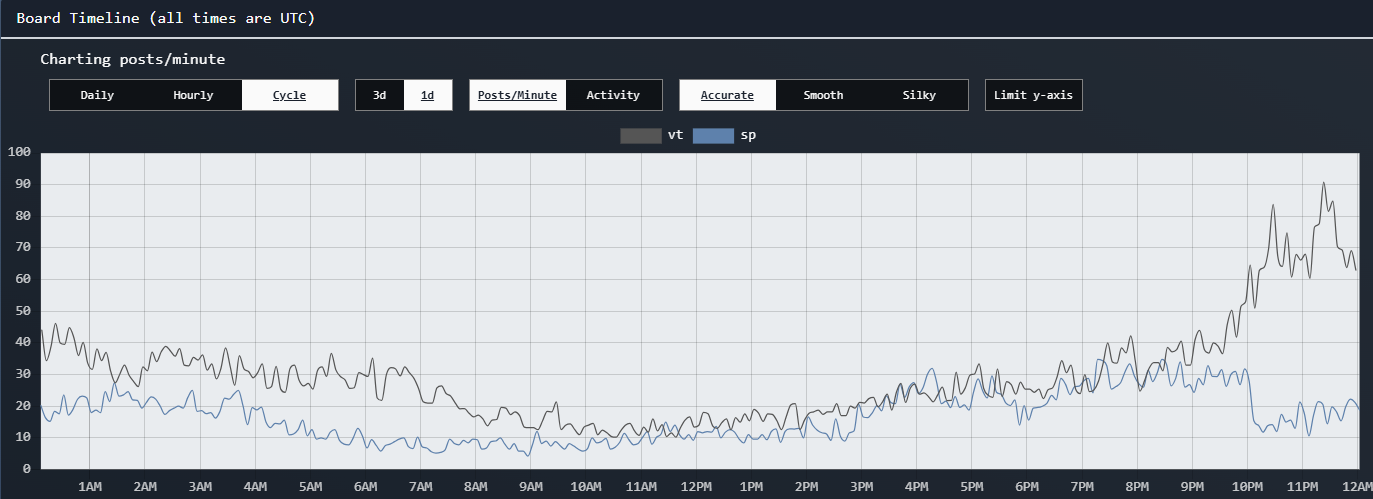Select Silky smoothing option
Viewport: 1373px width, 499px height.
coord(919,95)
